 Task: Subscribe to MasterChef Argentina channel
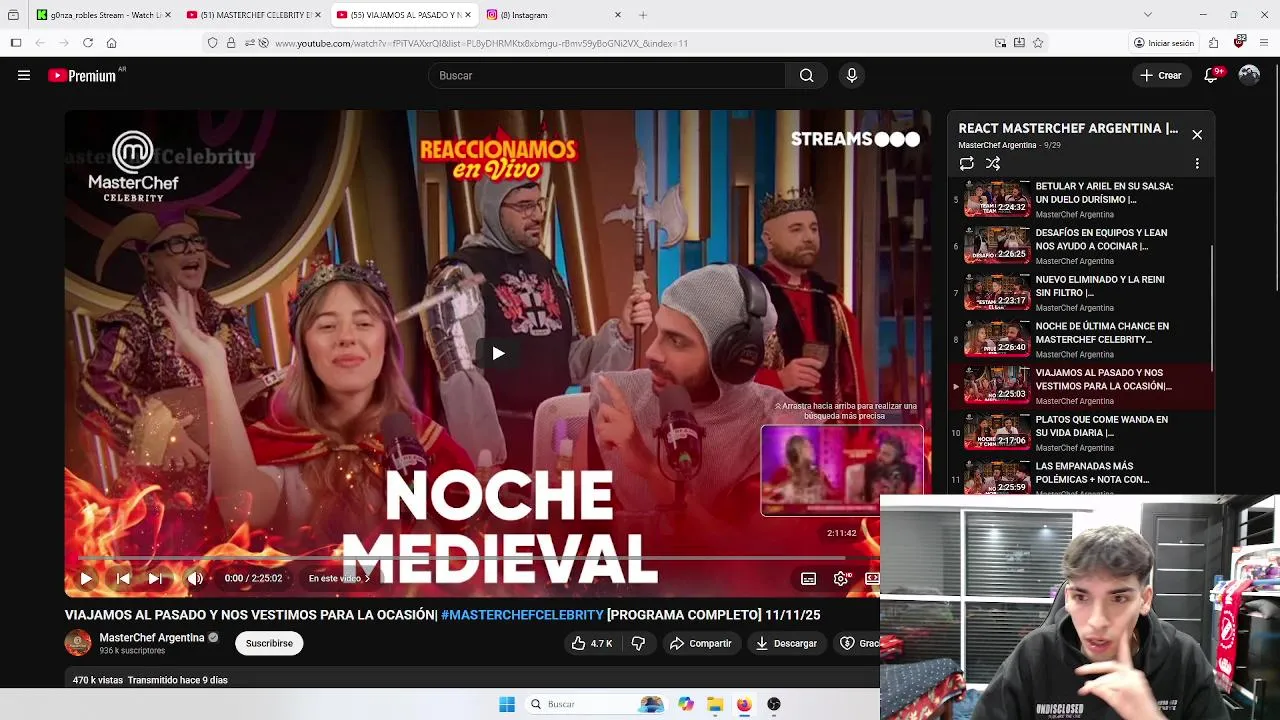[269, 643]
